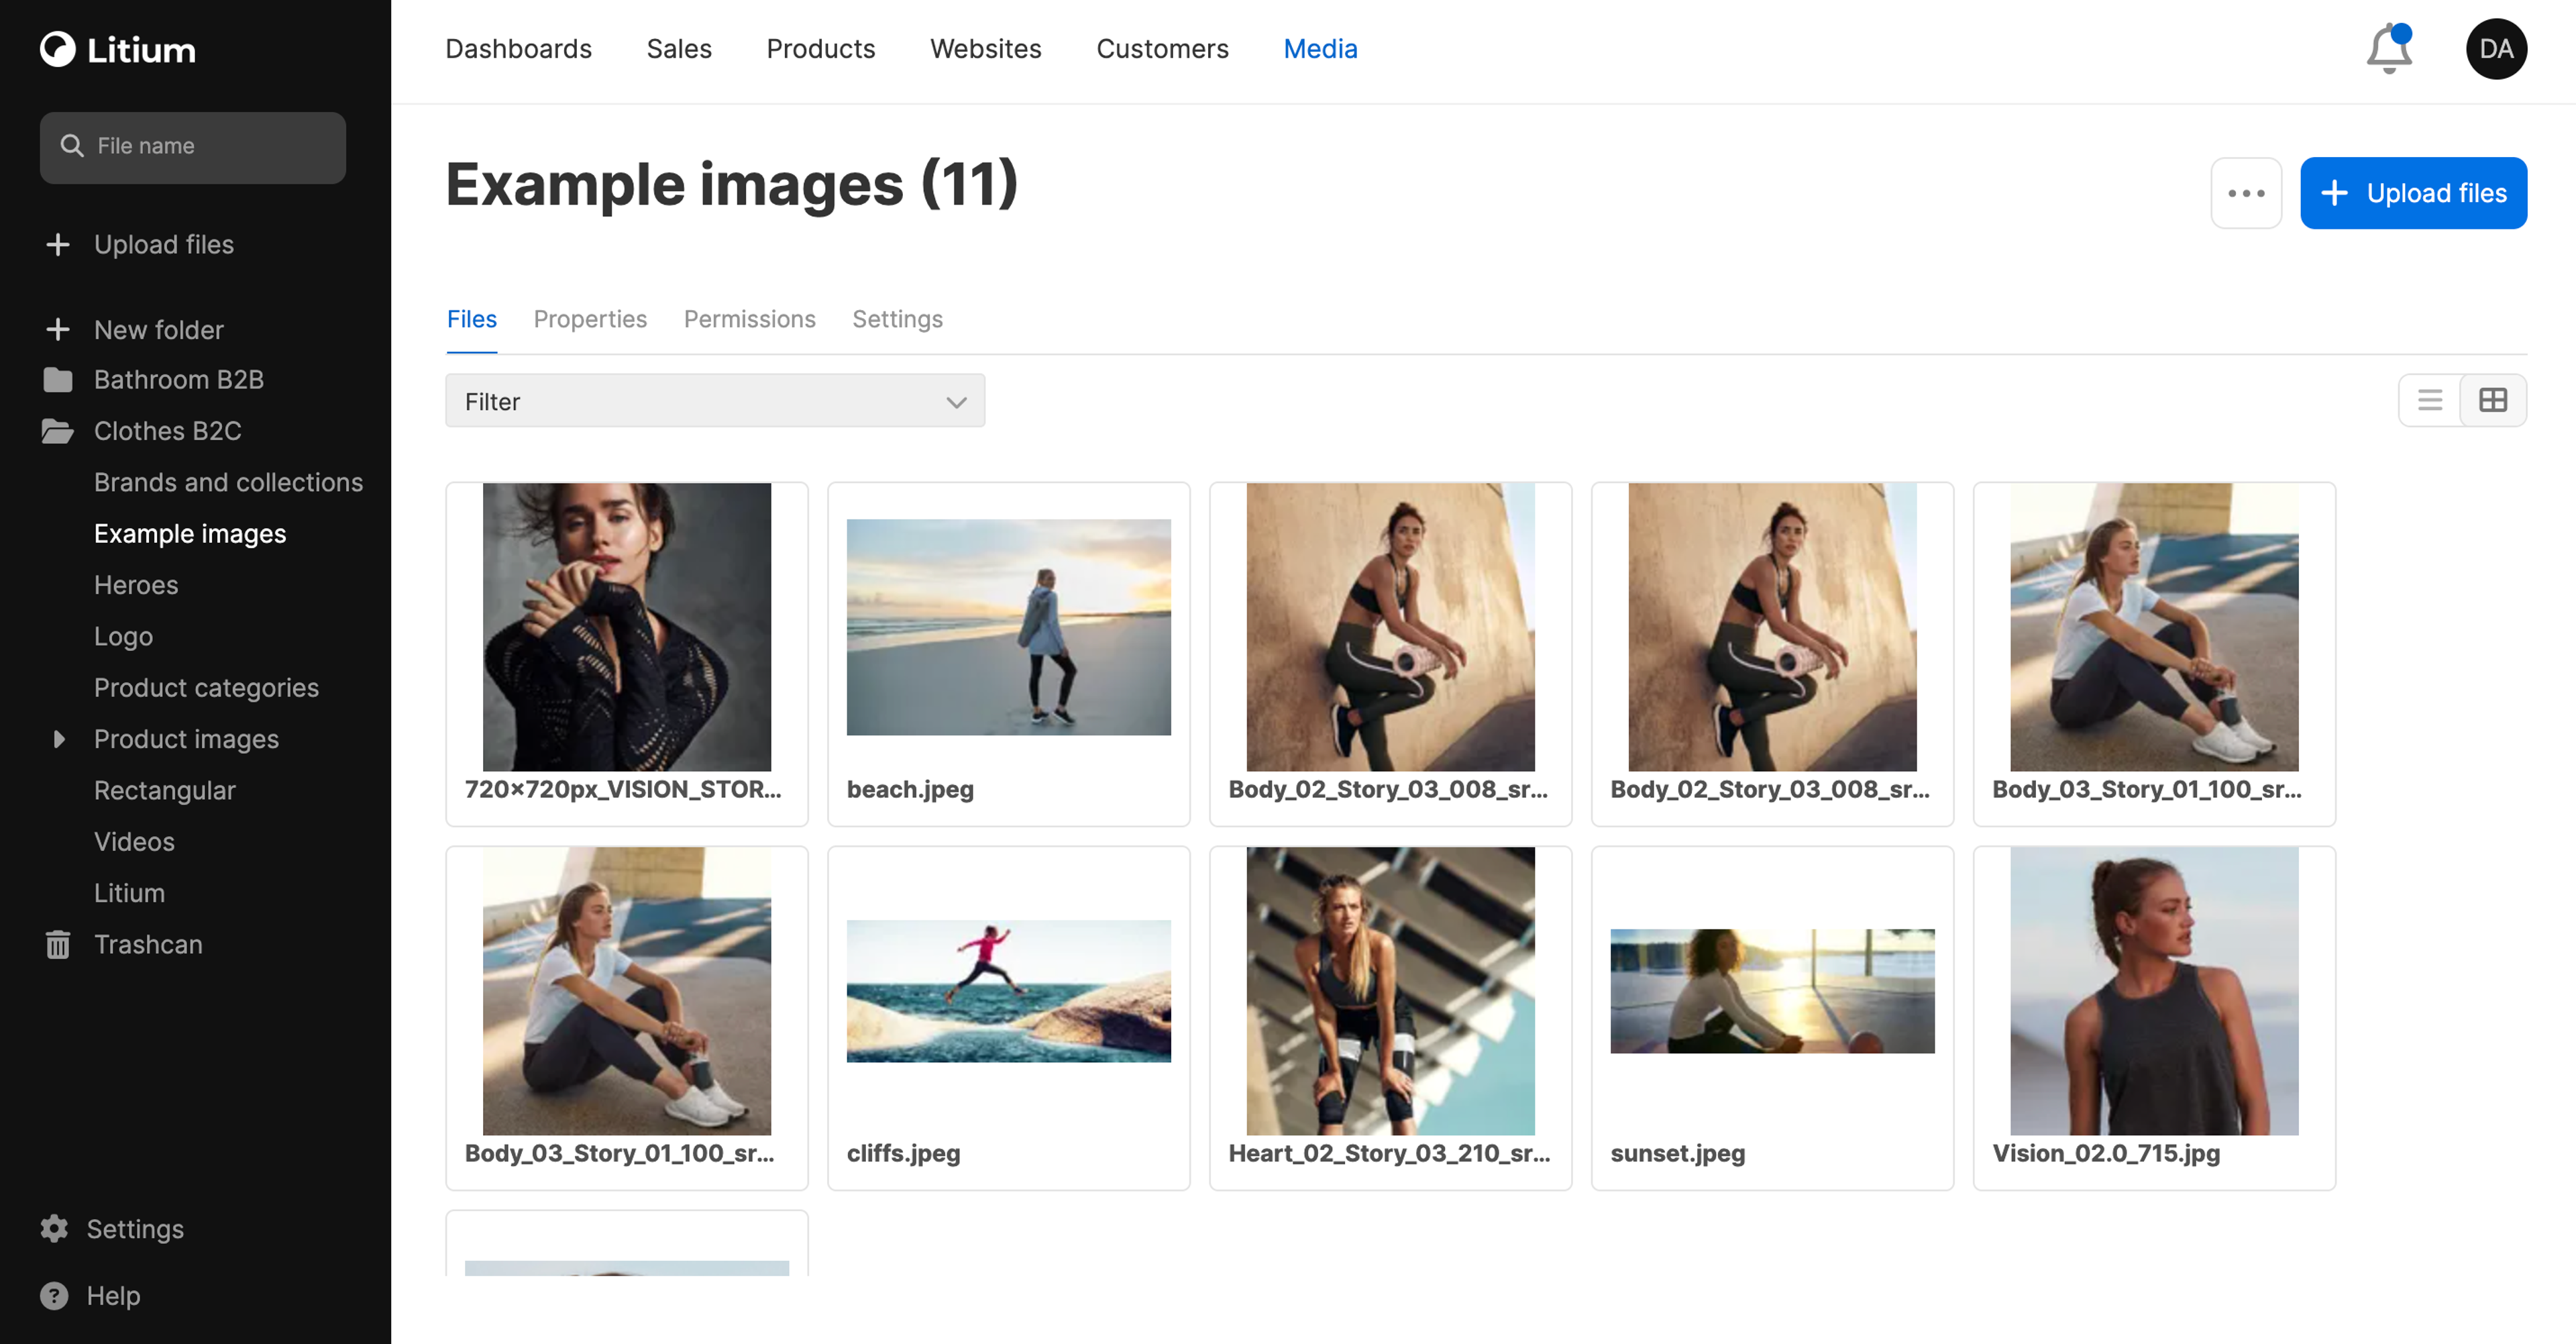Click the sunset.jpeg file name
2576x1344 pixels.
coord(1677,1153)
